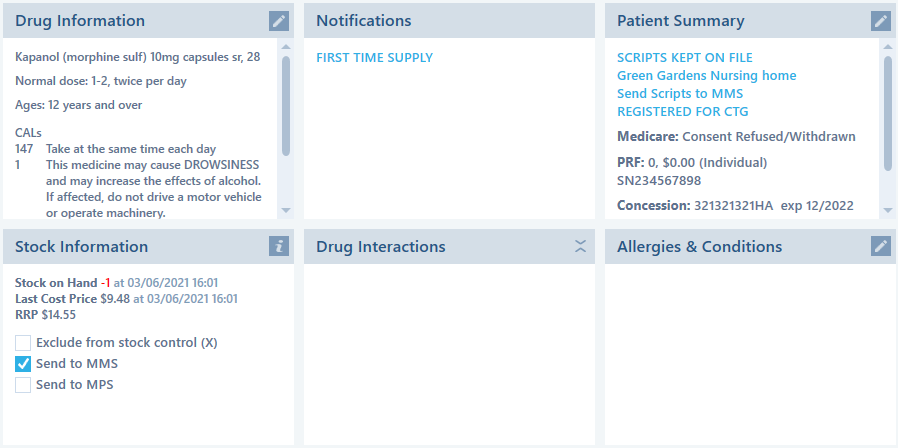Open SCRIPTS KEPT ON FILE link
This screenshot has width=898, height=448.
pos(684,58)
